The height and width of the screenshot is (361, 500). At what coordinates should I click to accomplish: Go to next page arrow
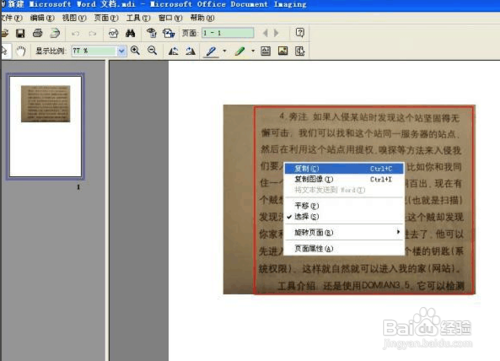pyautogui.click(x=276, y=33)
